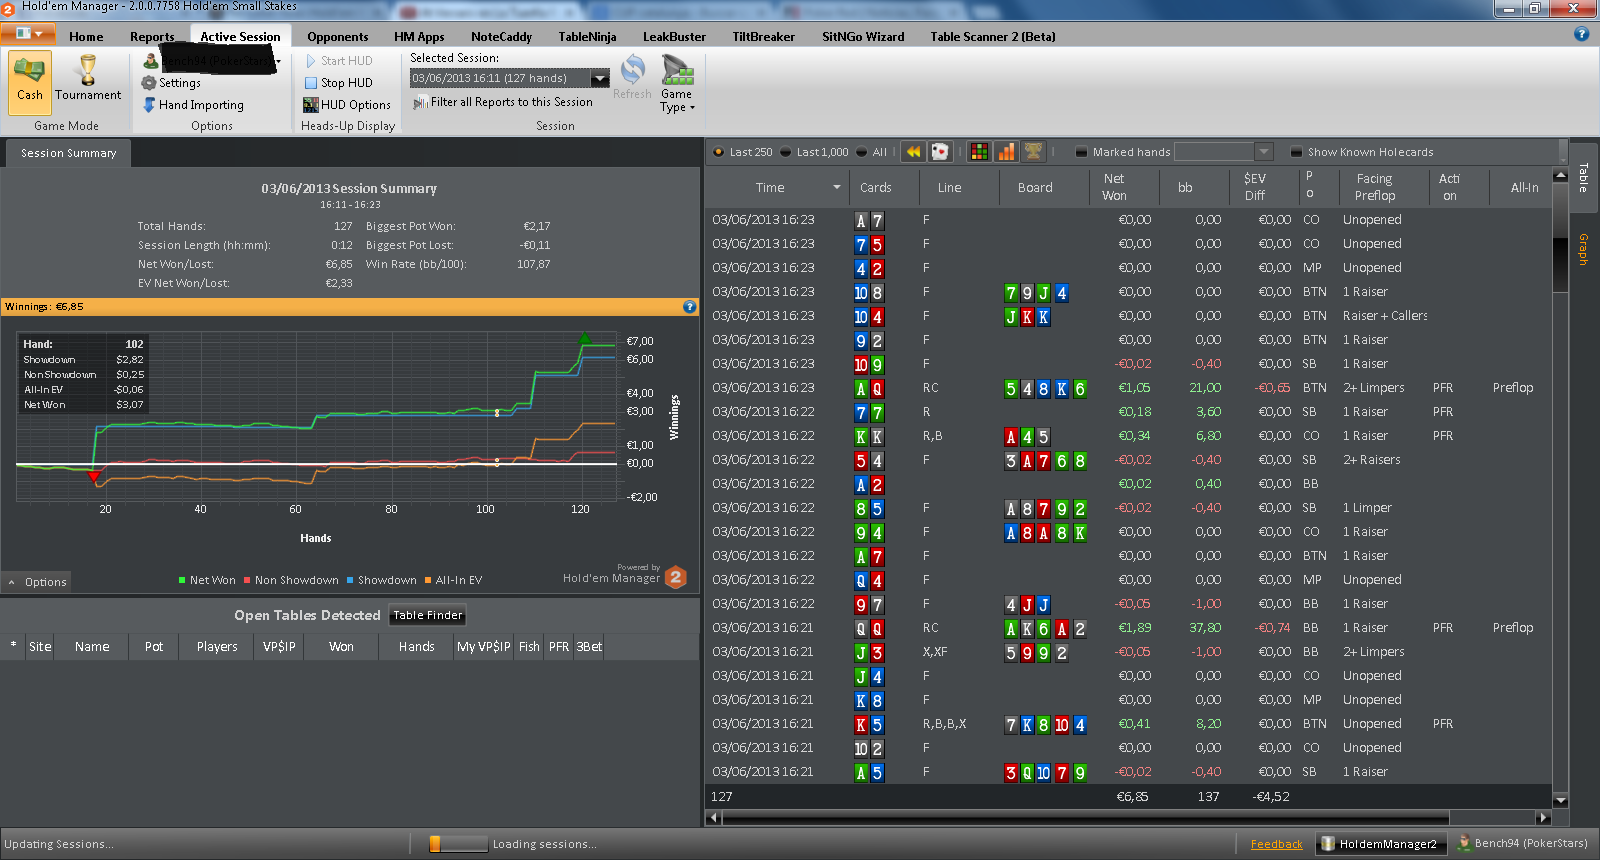The height and width of the screenshot is (860, 1600).
Task: Open the Game Type filter dropdown
Action: coord(677,85)
